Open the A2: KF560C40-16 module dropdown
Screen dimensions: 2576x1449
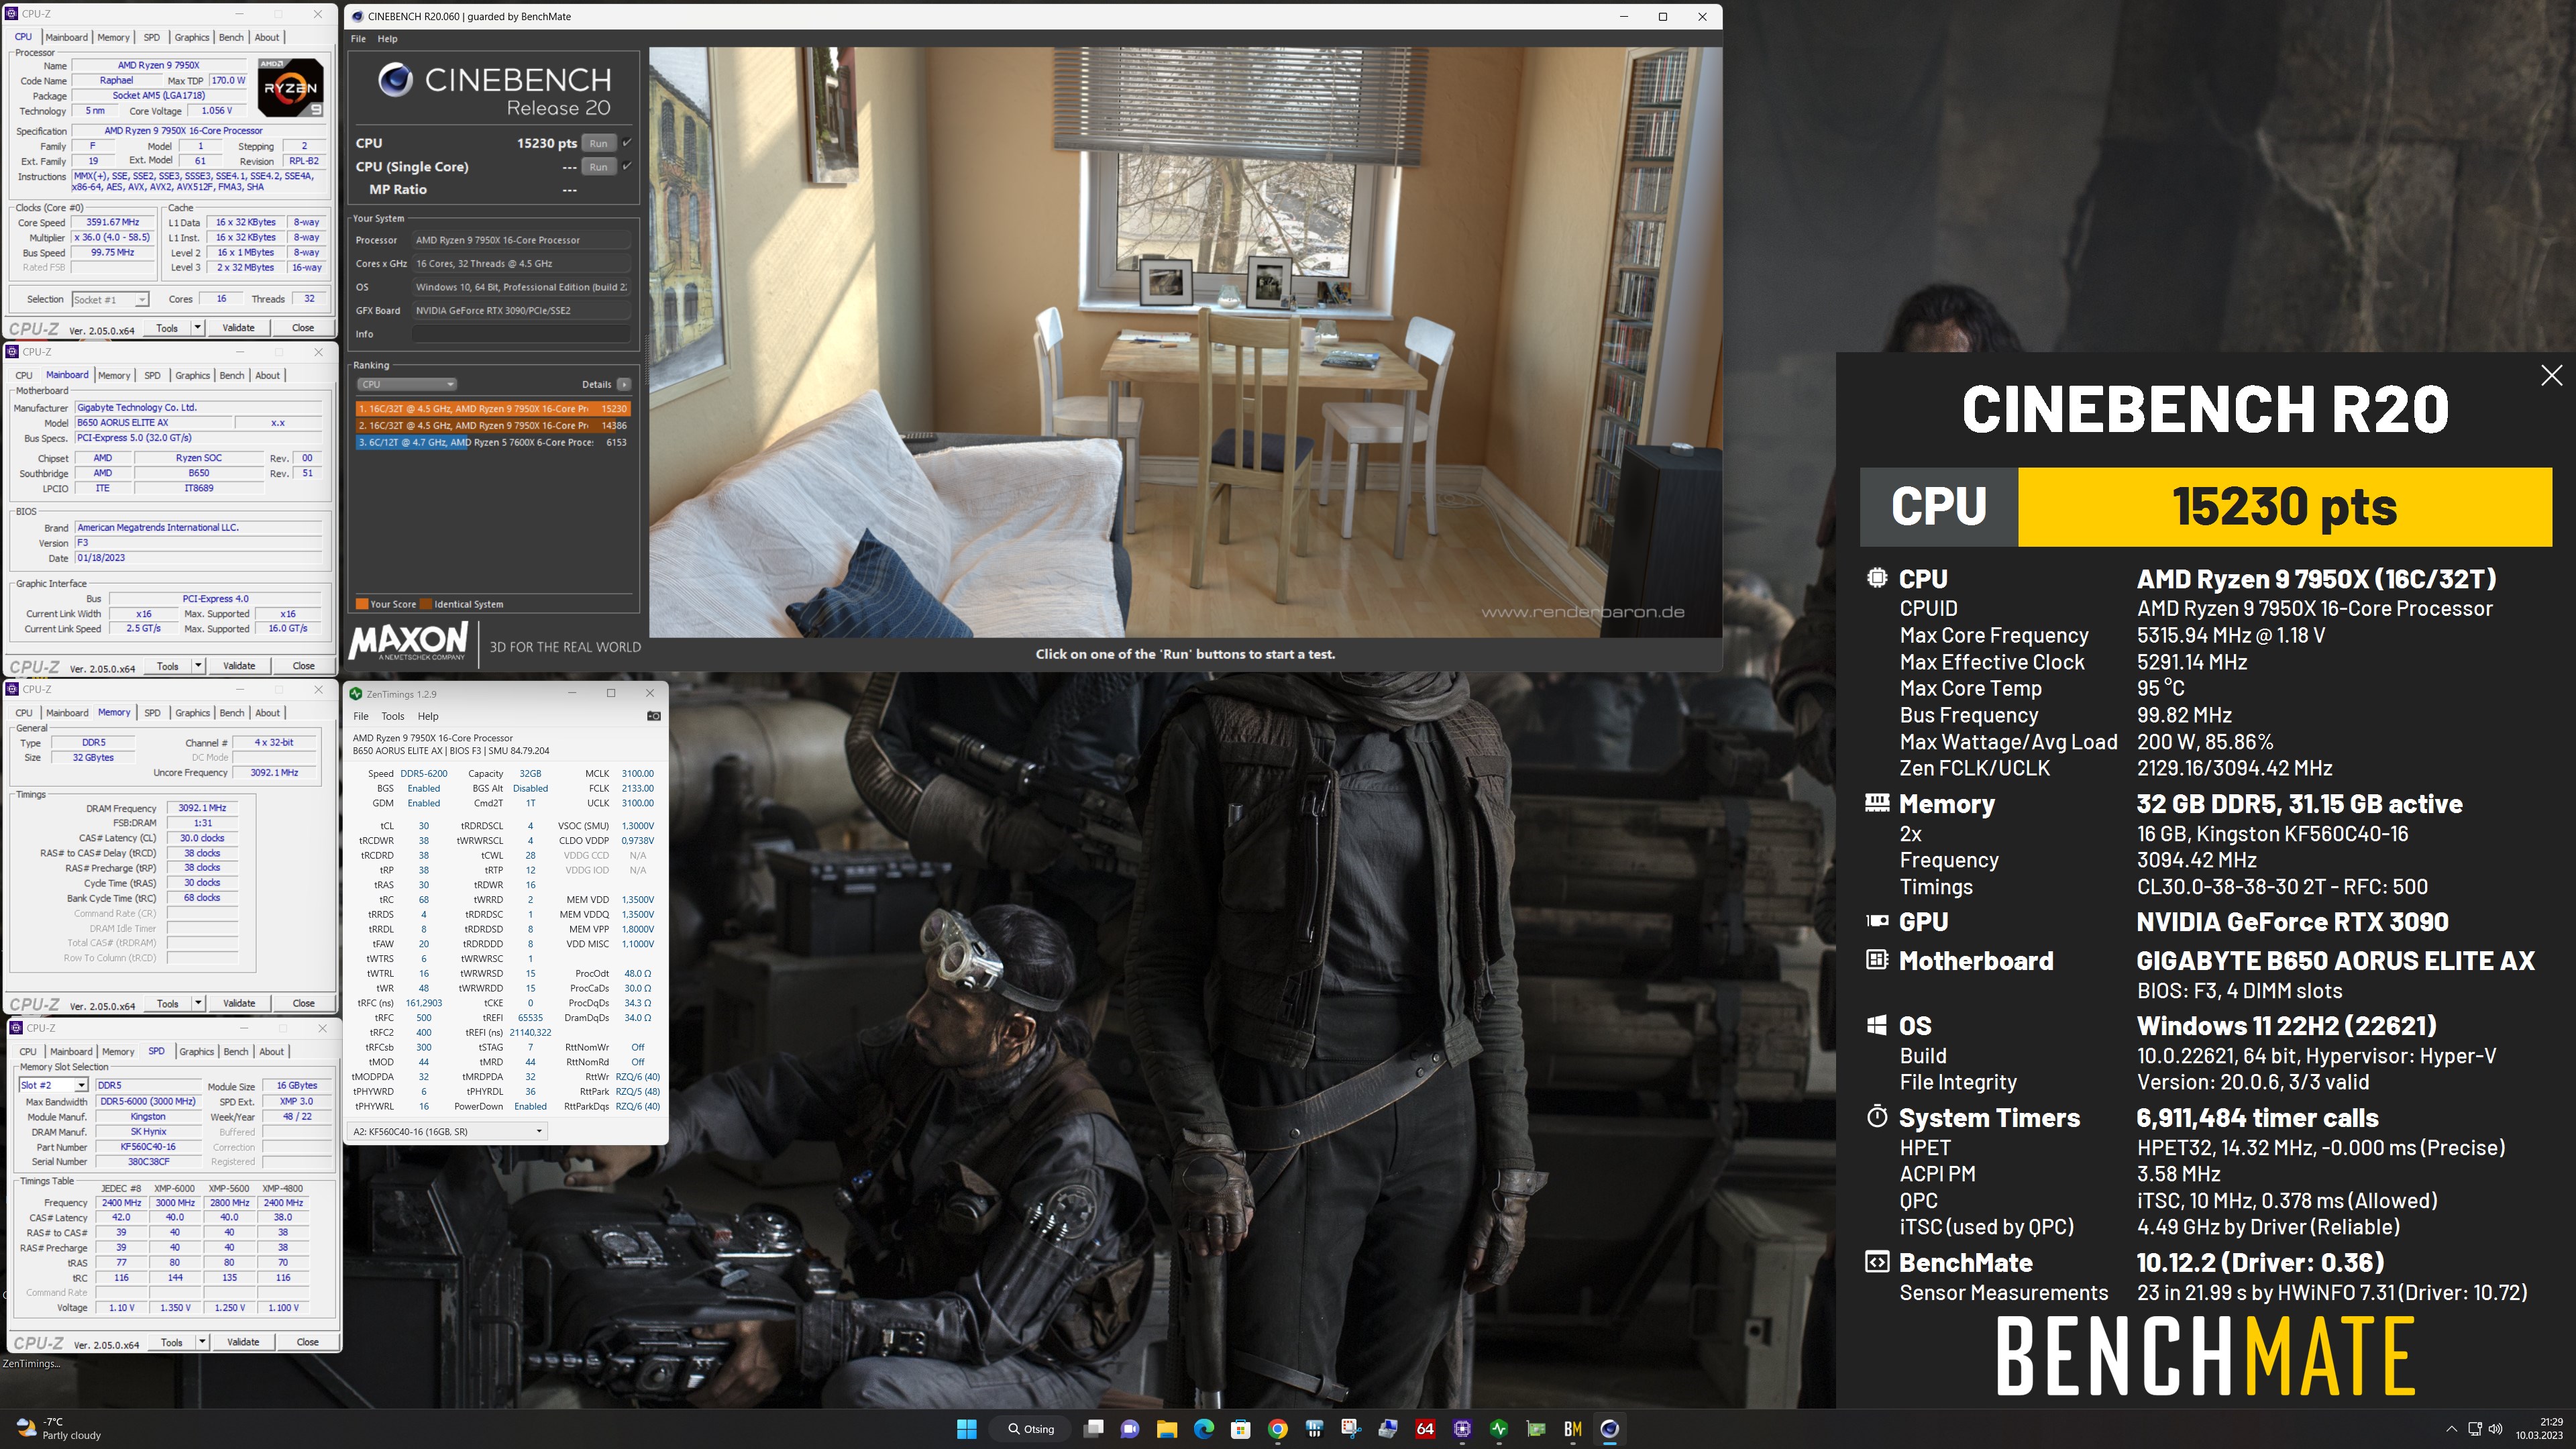(x=447, y=1132)
